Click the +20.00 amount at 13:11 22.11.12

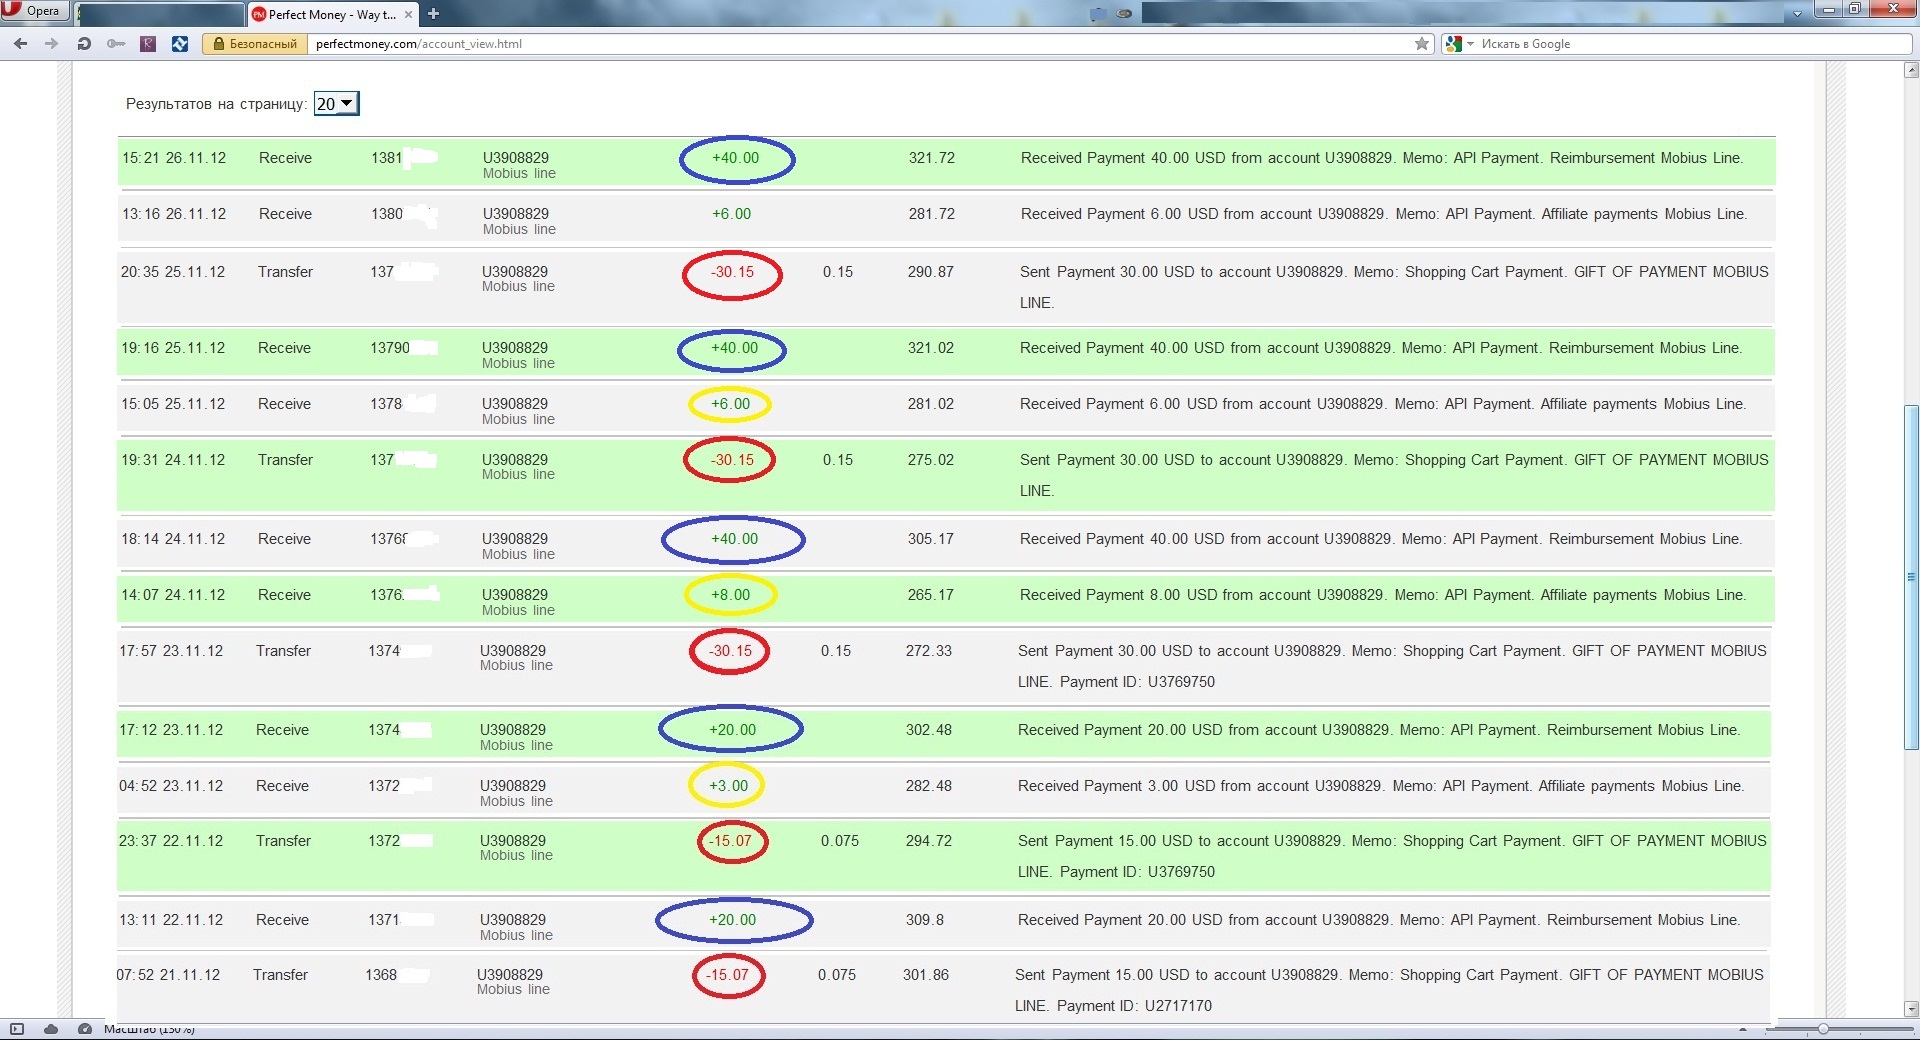(x=732, y=920)
